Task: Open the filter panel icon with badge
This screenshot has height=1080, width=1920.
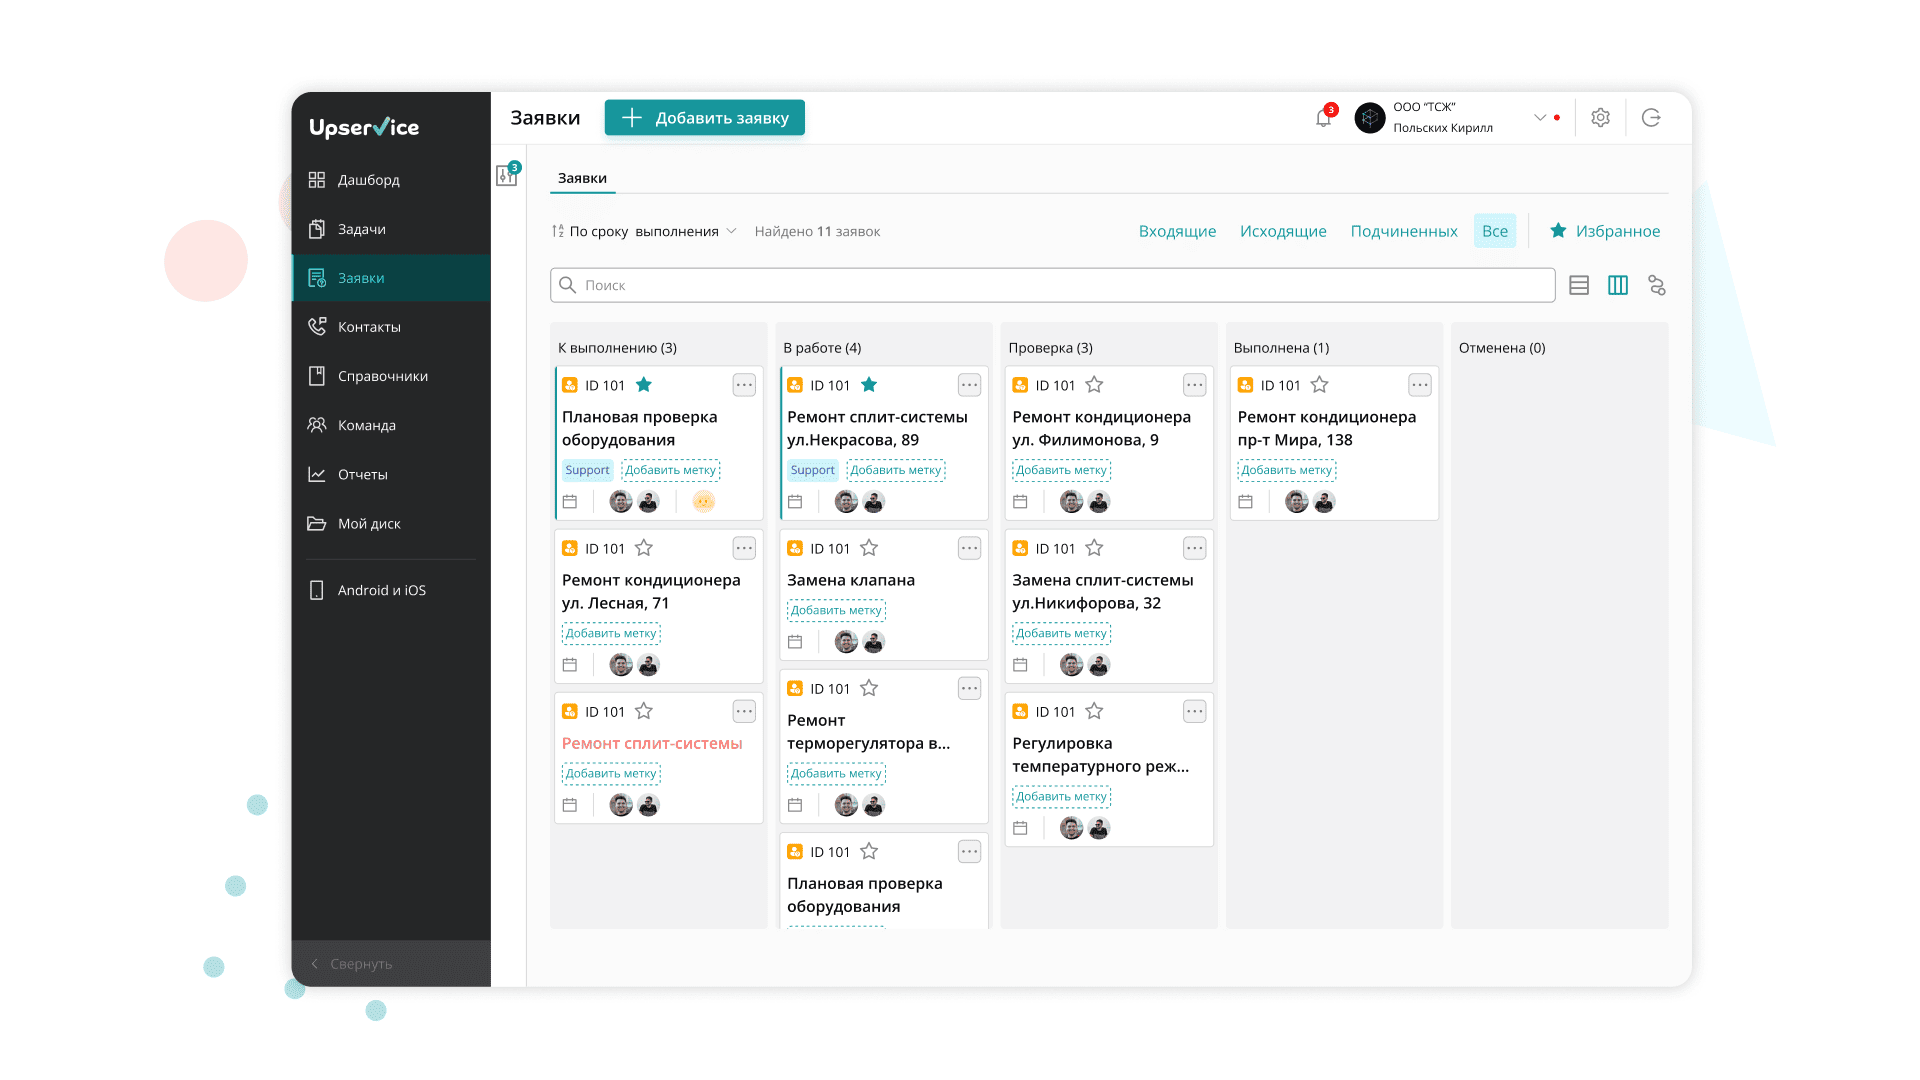Action: click(507, 175)
